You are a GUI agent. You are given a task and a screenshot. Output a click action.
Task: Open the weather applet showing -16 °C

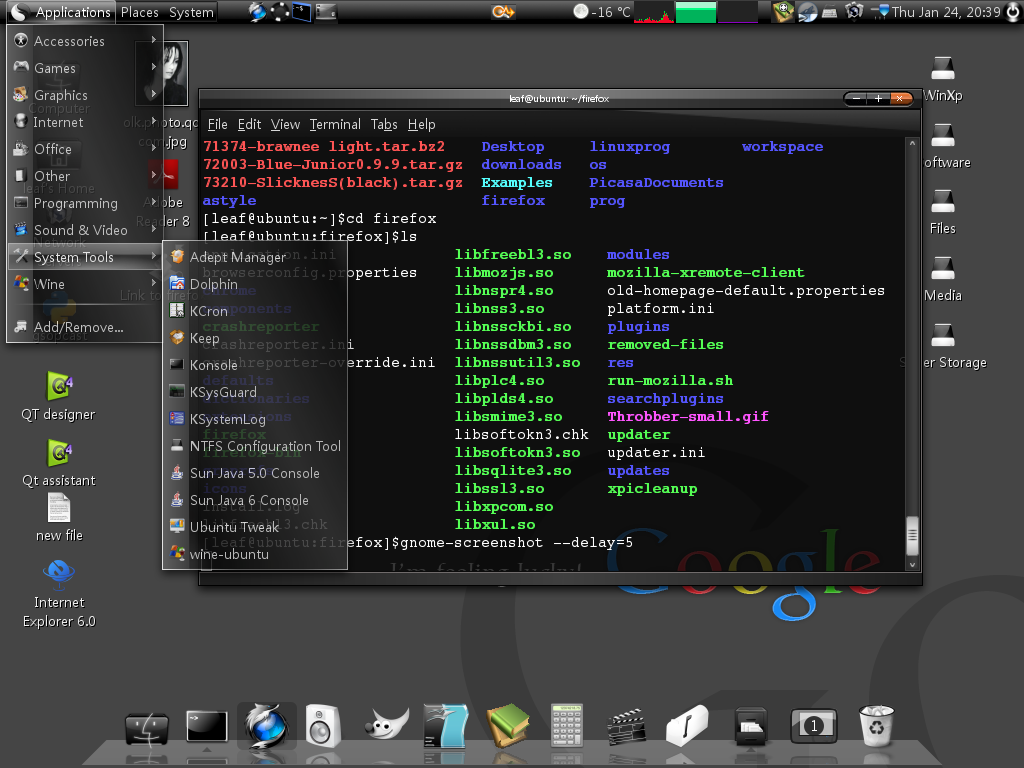[x=601, y=12]
